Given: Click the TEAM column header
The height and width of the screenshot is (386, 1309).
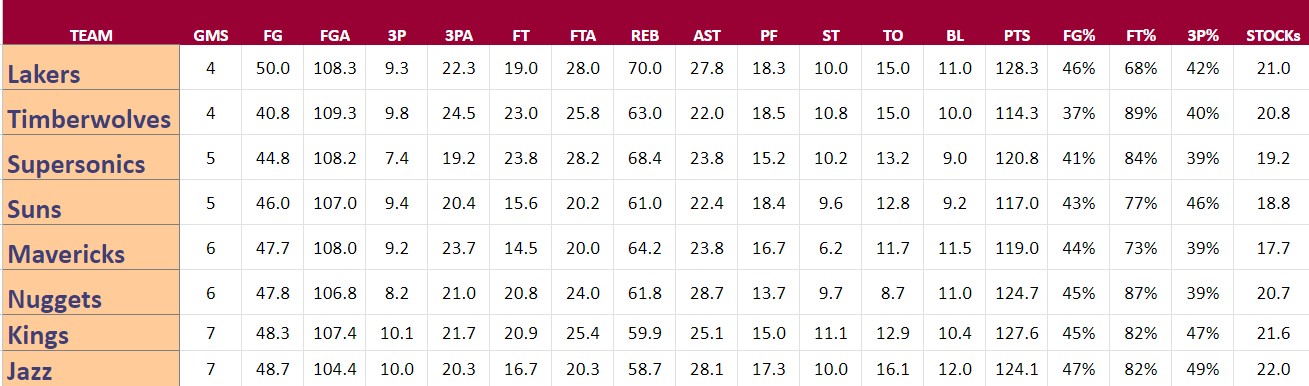Looking at the screenshot, I should click(x=91, y=35).
